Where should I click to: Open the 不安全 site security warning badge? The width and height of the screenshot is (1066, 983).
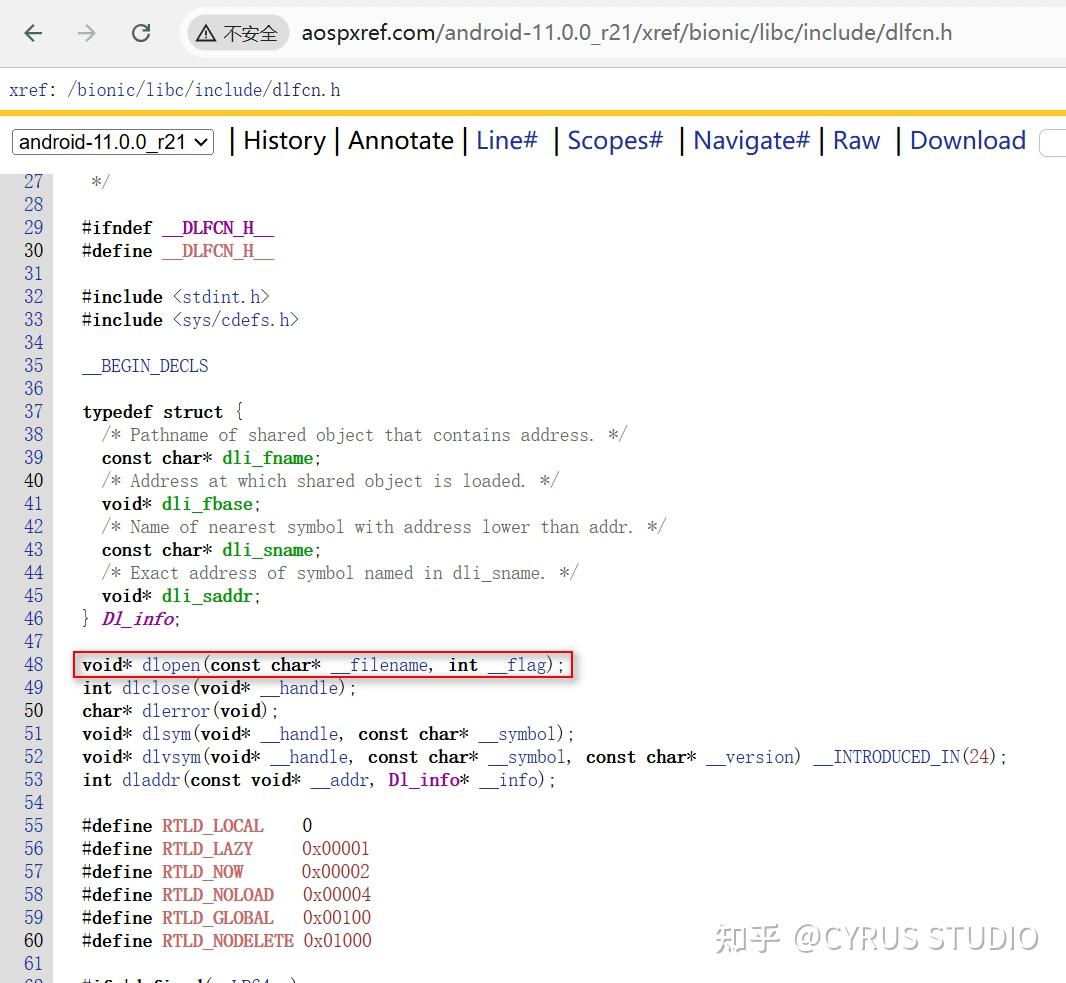click(x=236, y=32)
